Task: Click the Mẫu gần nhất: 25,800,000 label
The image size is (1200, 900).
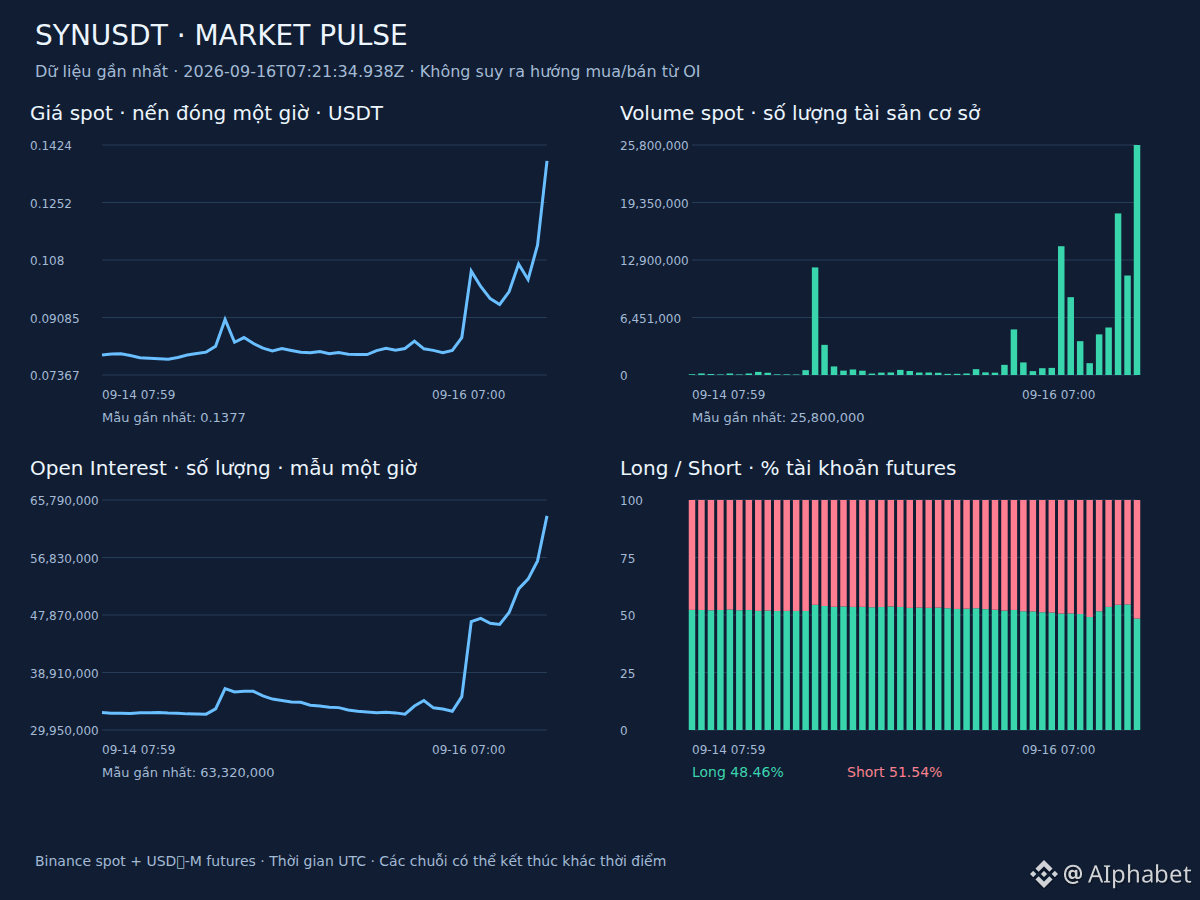Action: [x=778, y=417]
